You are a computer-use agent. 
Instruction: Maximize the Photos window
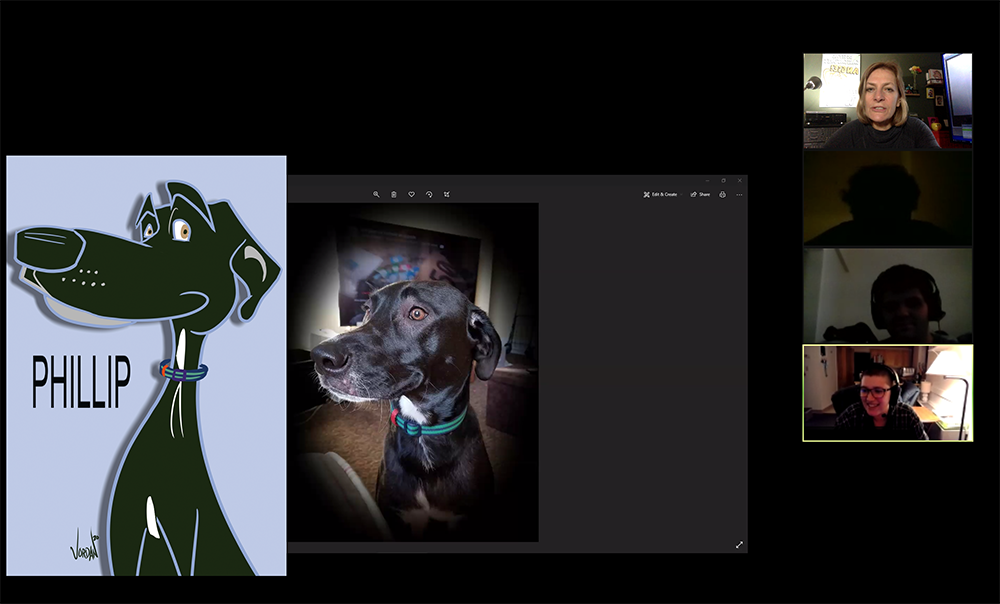724,181
